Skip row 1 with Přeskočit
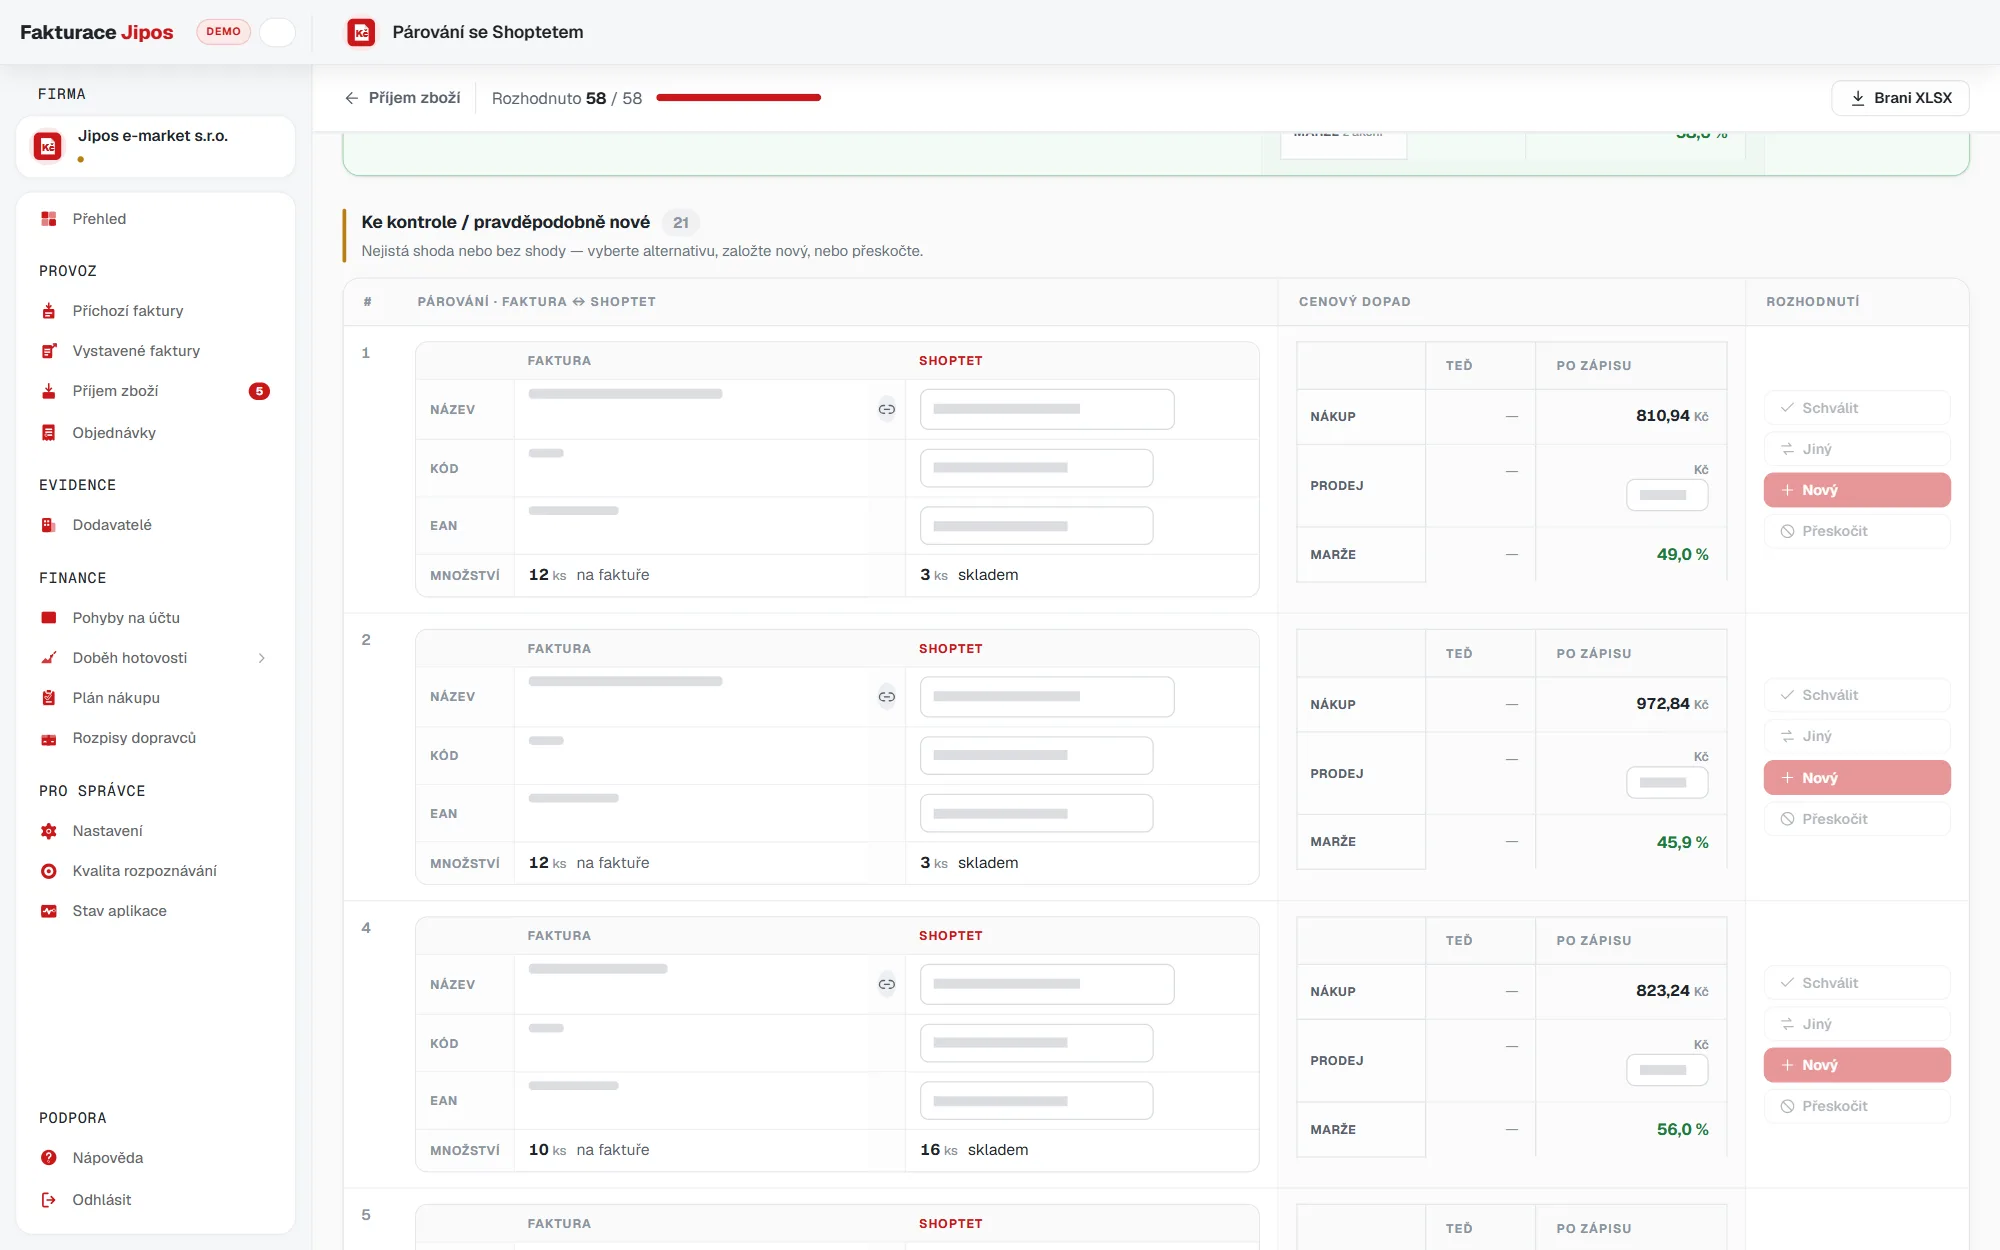Image resolution: width=2000 pixels, height=1250 pixels. click(1857, 531)
